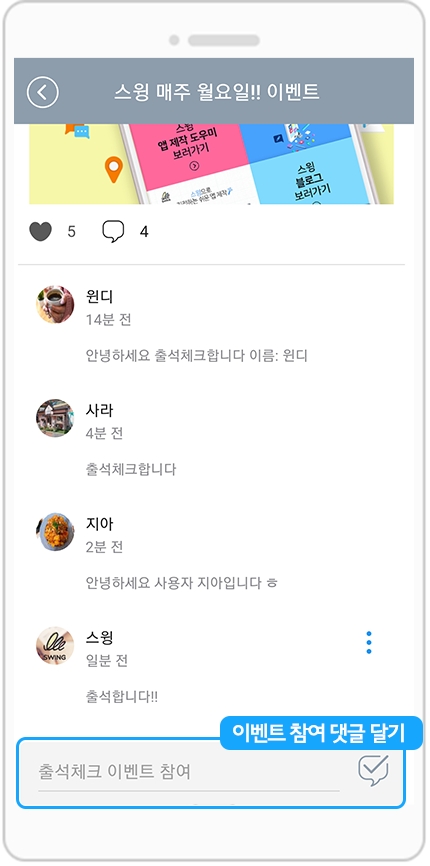Select username 스윙

99,638
